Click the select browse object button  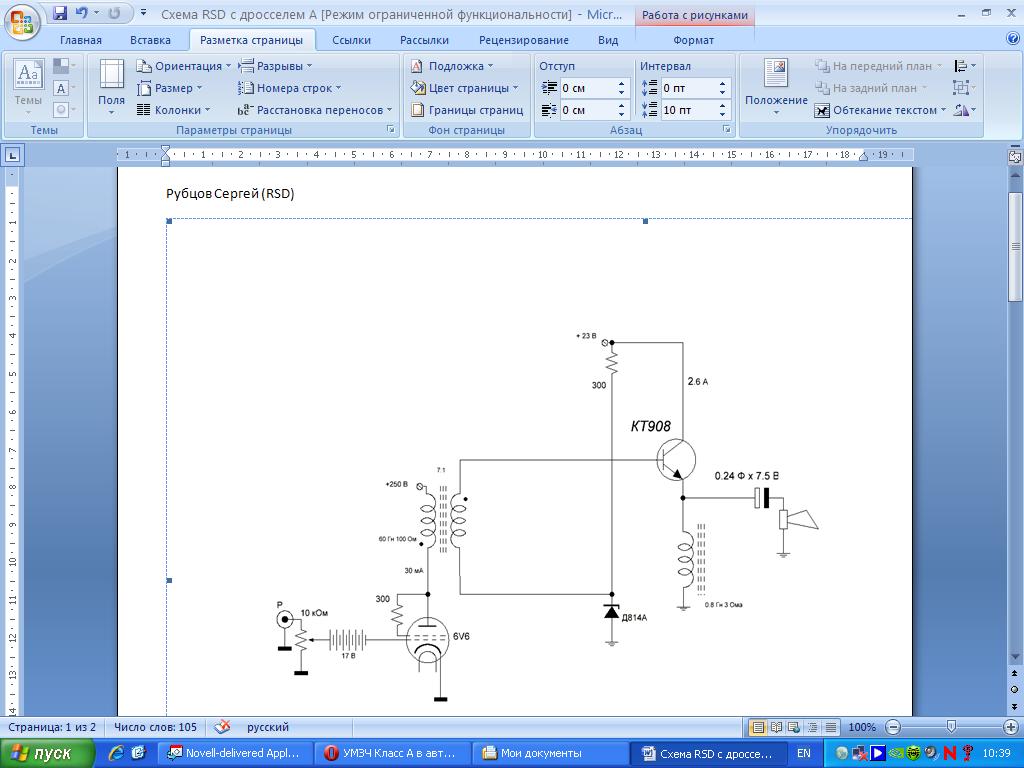tap(1015, 690)
